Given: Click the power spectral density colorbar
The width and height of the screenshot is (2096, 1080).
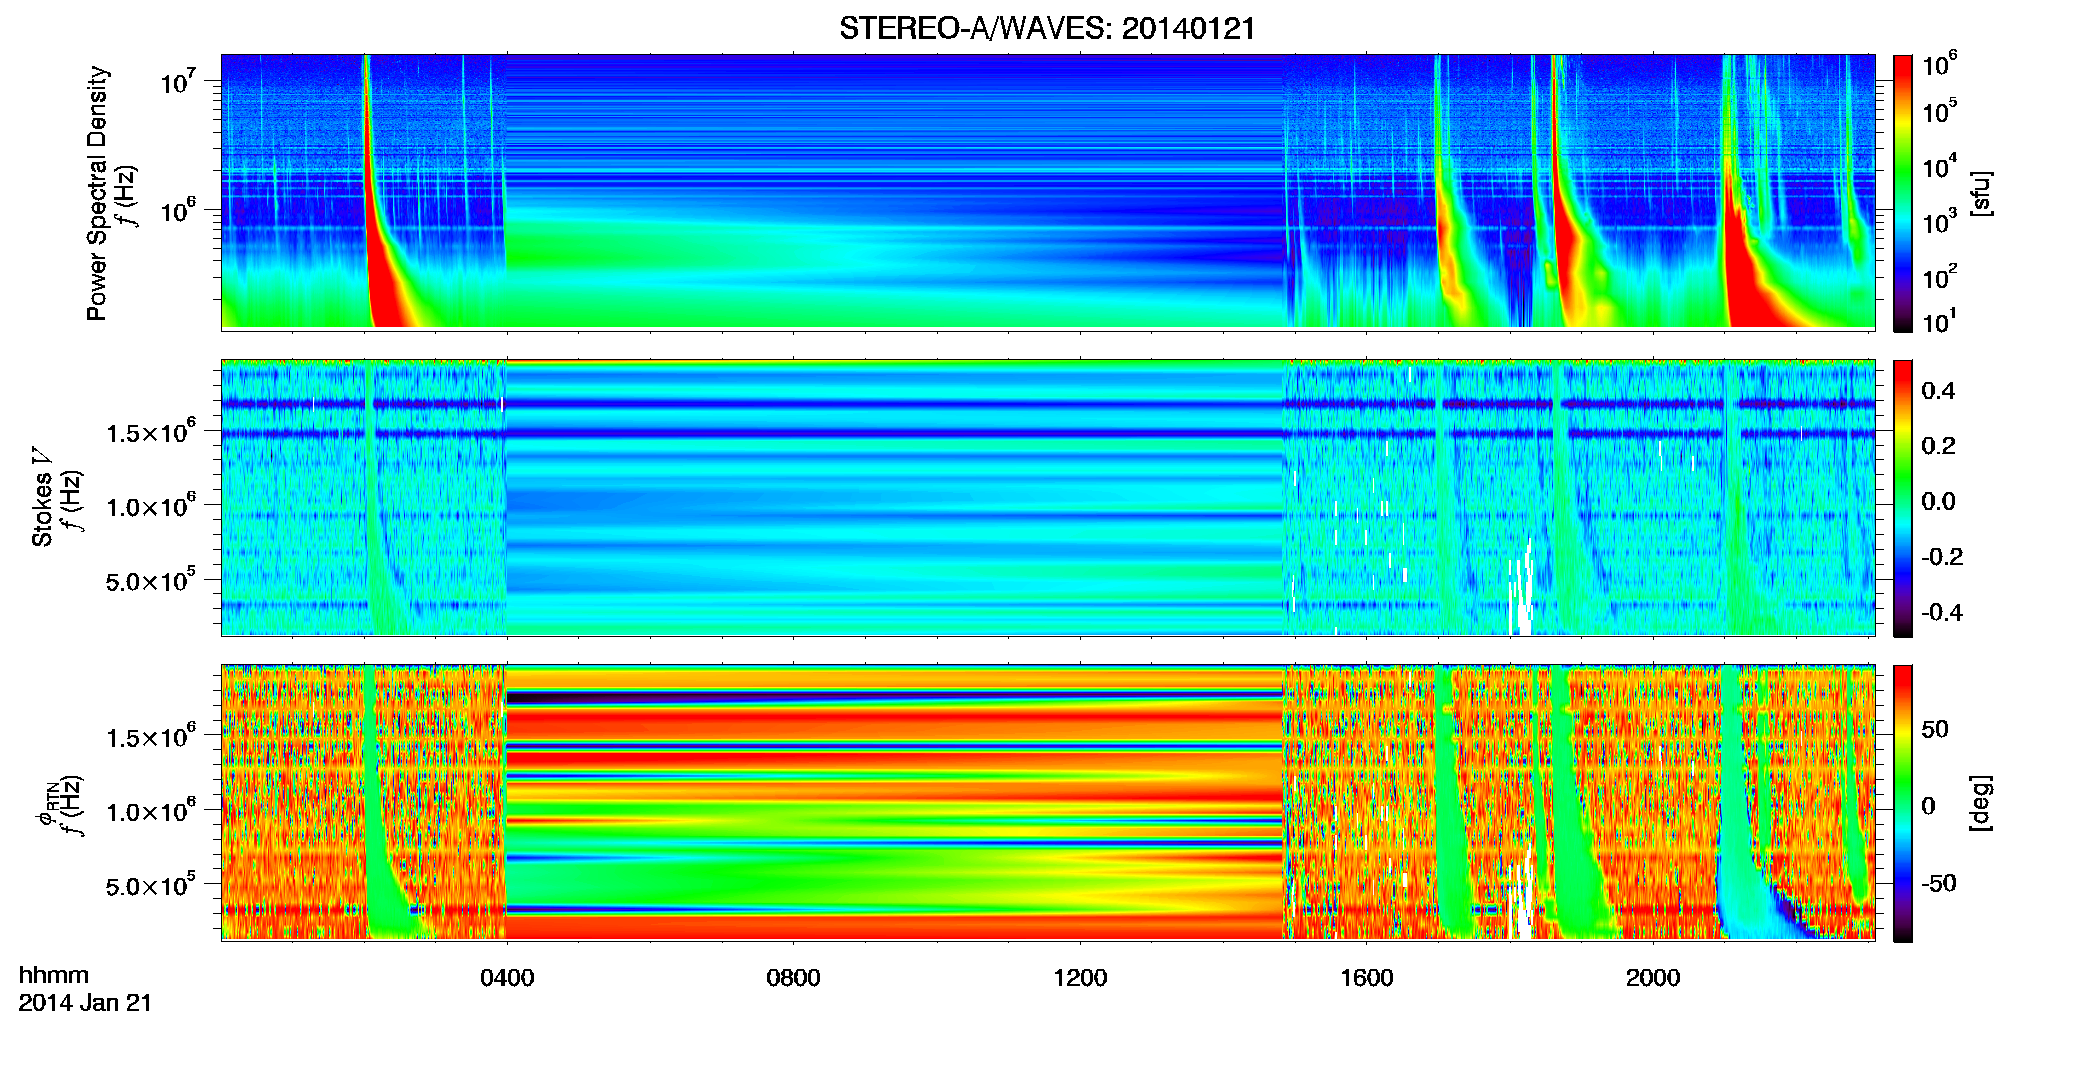Looking at the screenshot, I should click(x=1903, y=193).
